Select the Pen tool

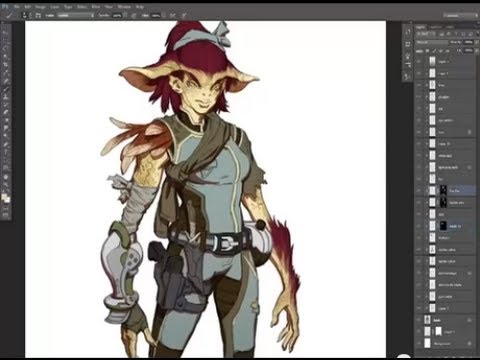tap(6, 144)
